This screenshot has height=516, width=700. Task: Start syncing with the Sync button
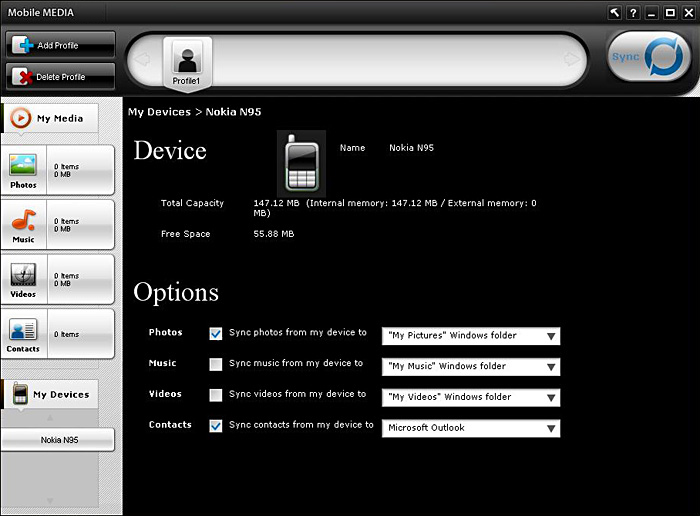(x=649, y=56)
